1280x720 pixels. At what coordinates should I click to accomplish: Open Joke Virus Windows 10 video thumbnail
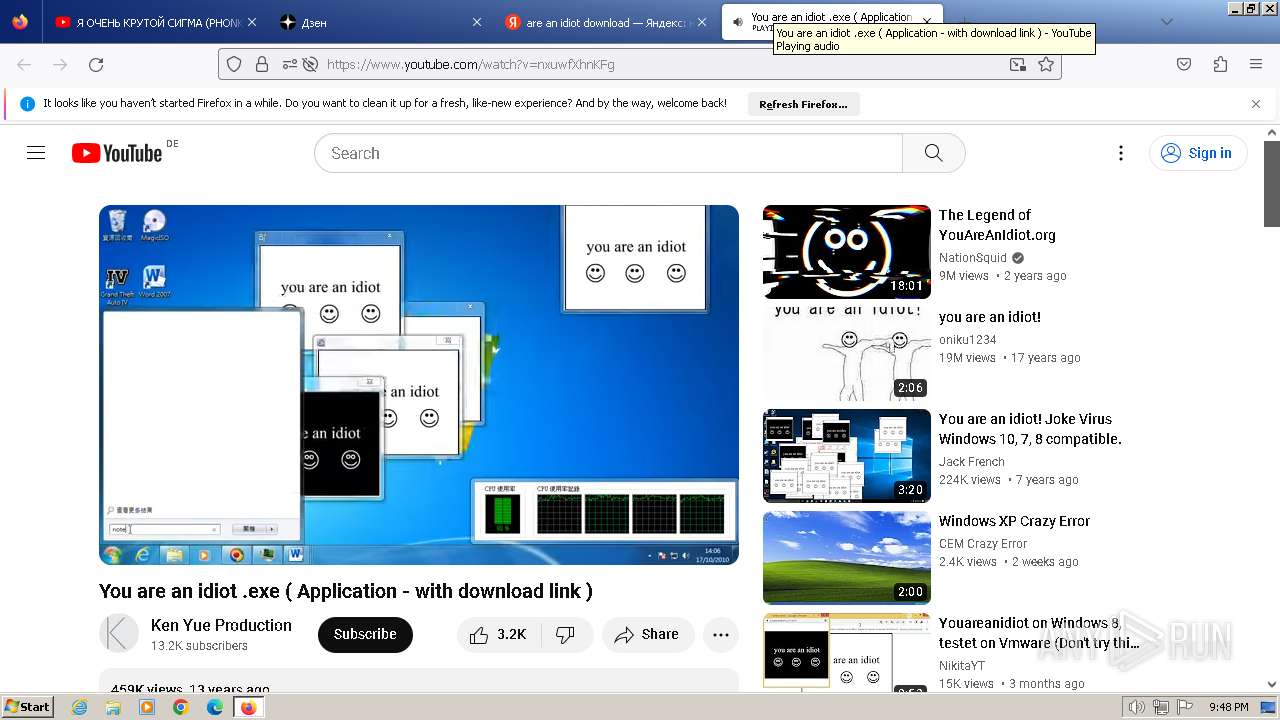pos(847,456)
